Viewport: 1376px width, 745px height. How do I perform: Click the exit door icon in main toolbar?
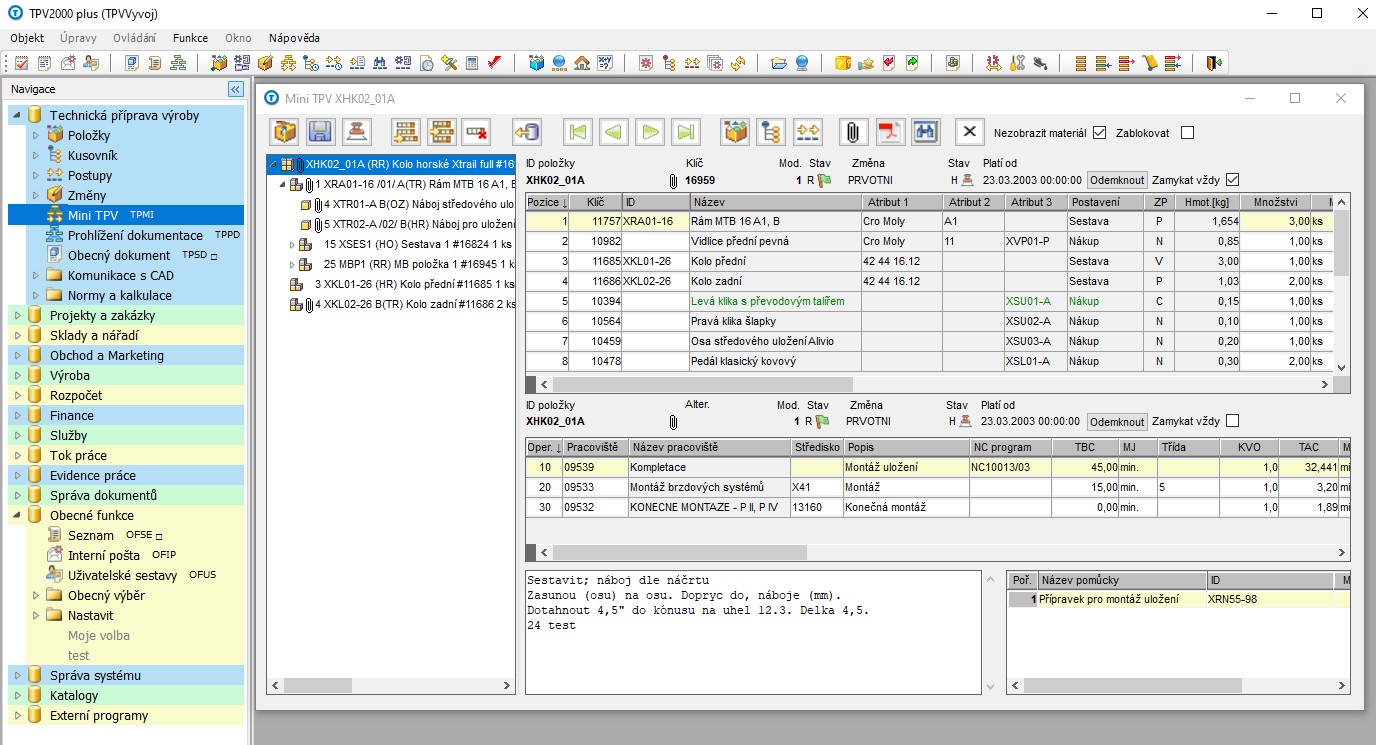click(1214, 63)
